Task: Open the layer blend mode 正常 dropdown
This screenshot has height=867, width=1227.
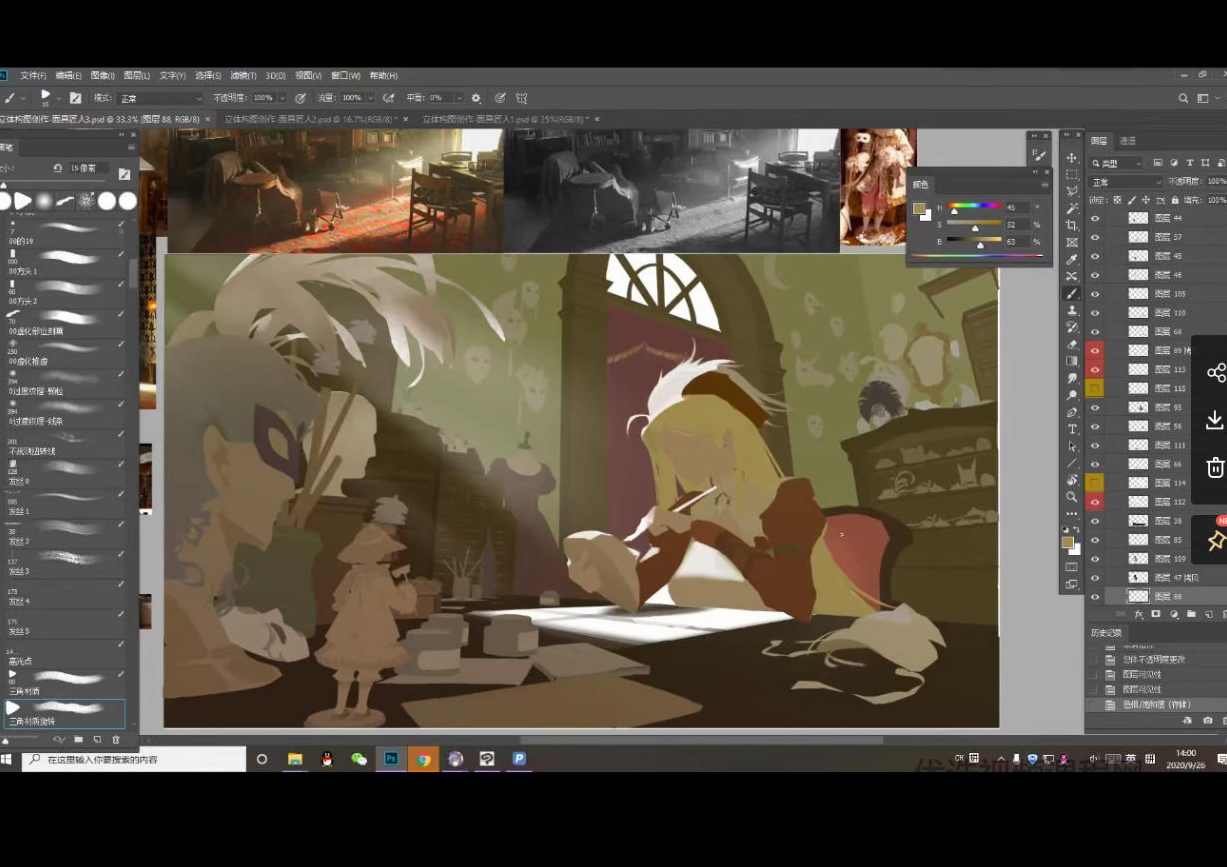Action: click(x=1127, y=182)
